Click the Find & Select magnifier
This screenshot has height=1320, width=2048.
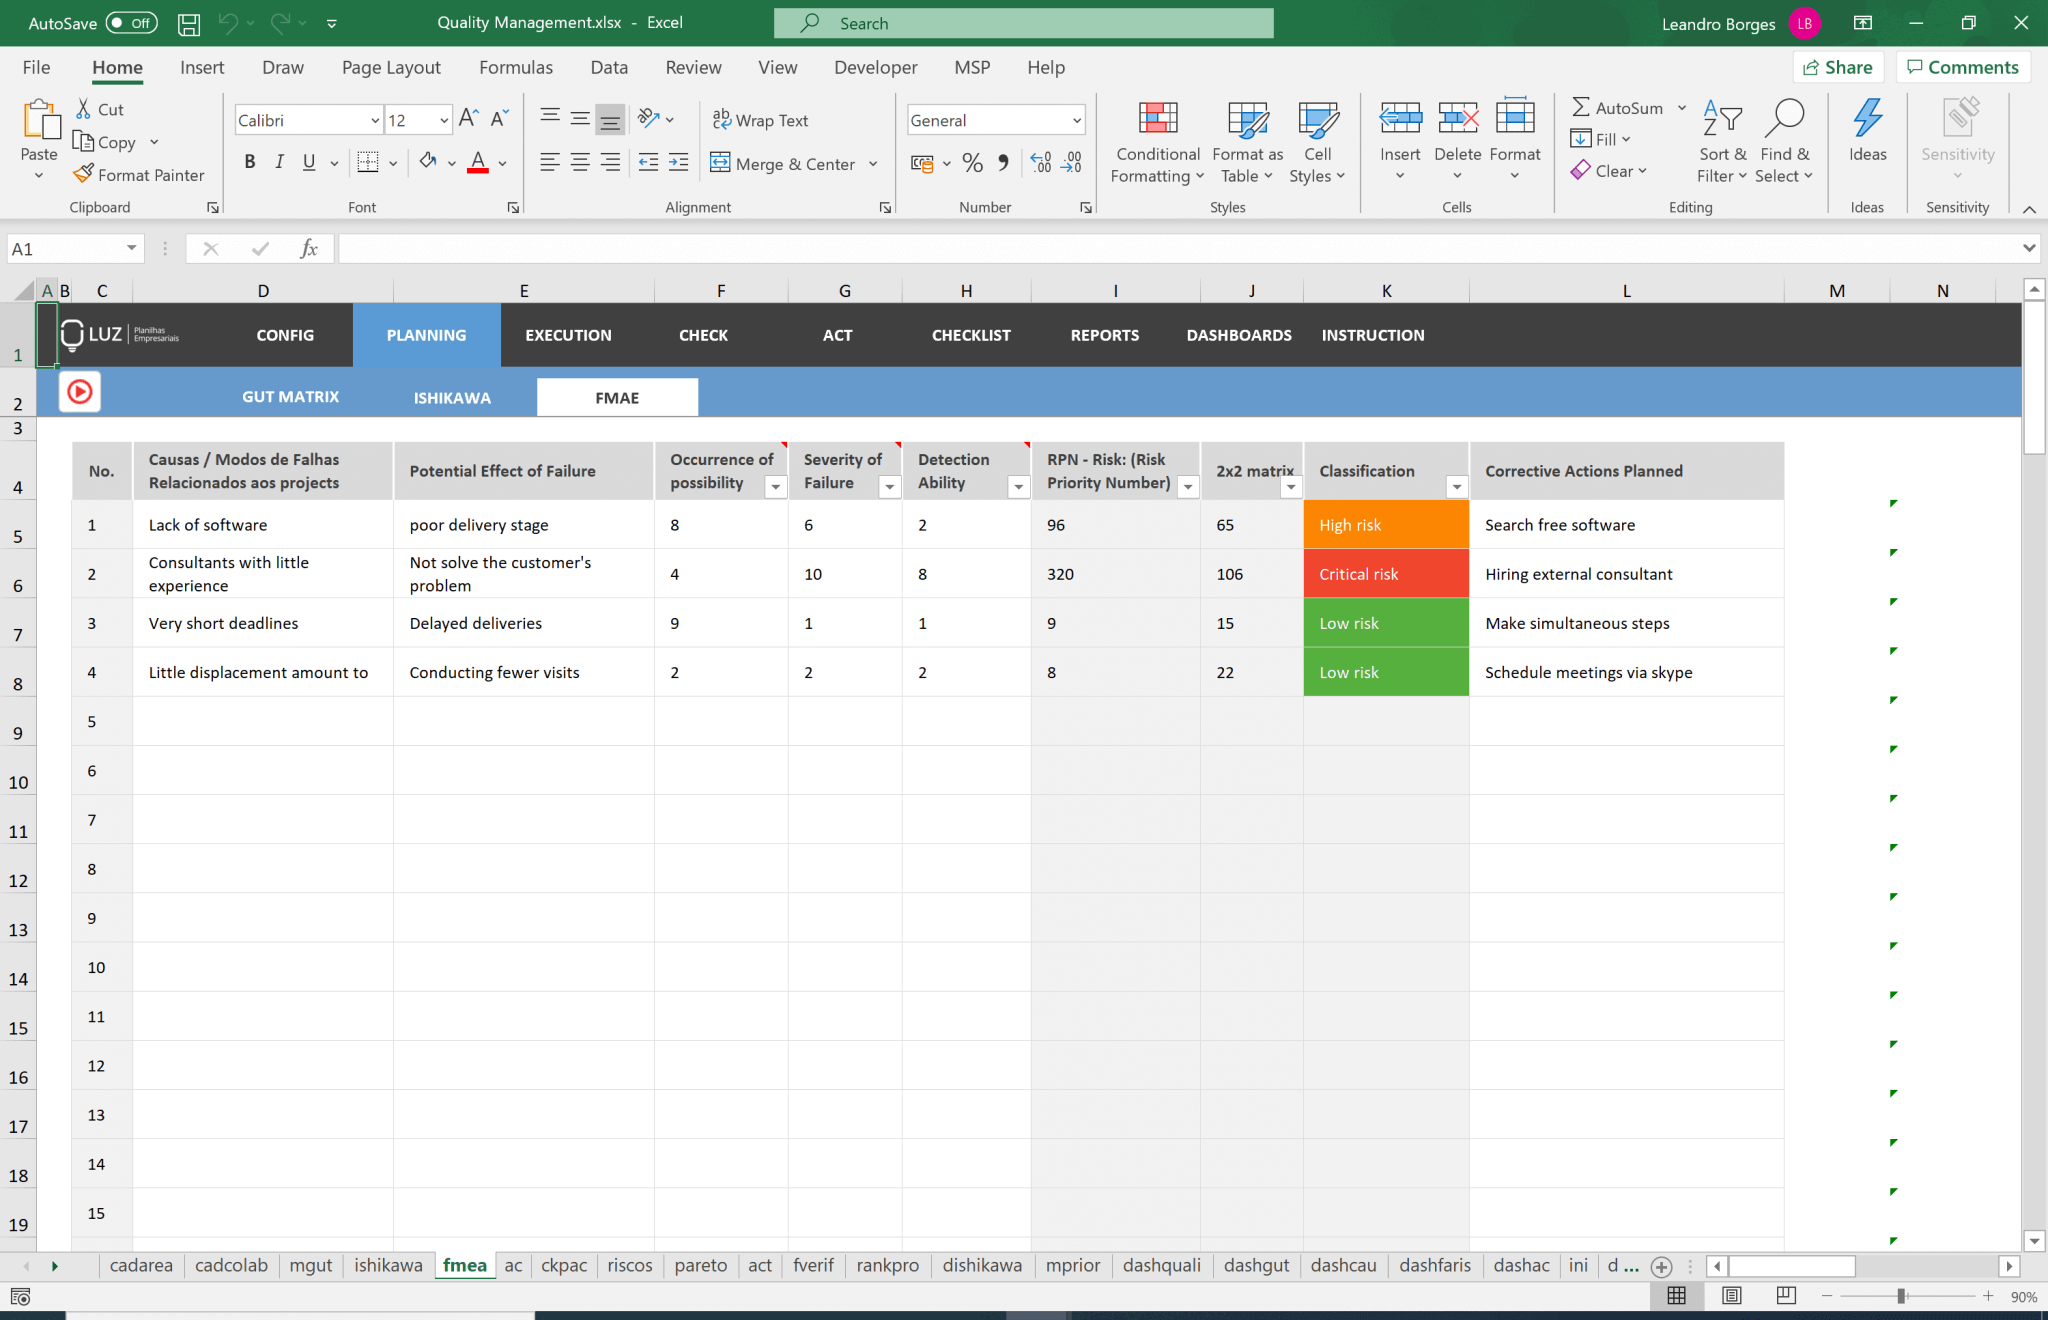[x=1785, y=119]
